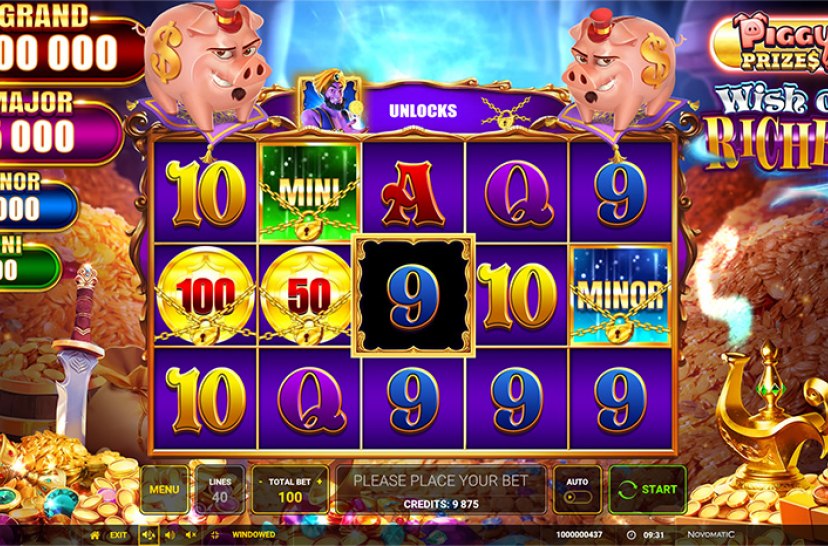Decrease total bet with minus sign
This screenshot has width=828, height=546.
pos(260,482)
